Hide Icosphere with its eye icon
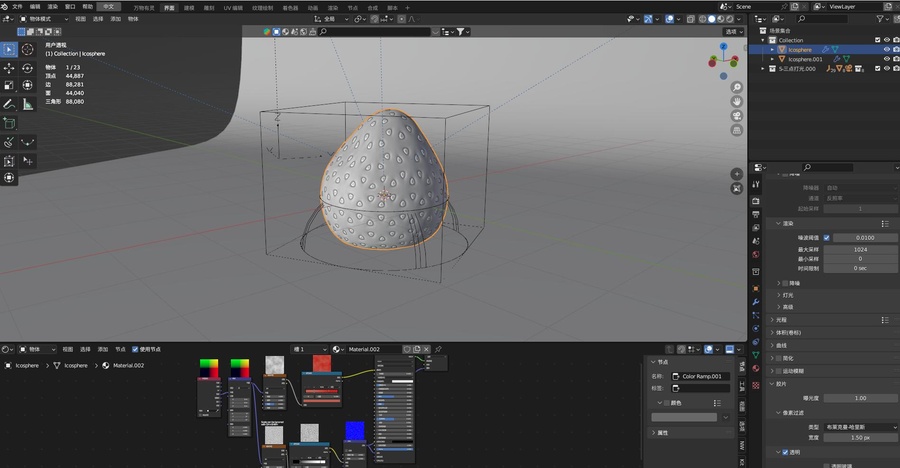900x468 pixels. click(x=887, y=50)
